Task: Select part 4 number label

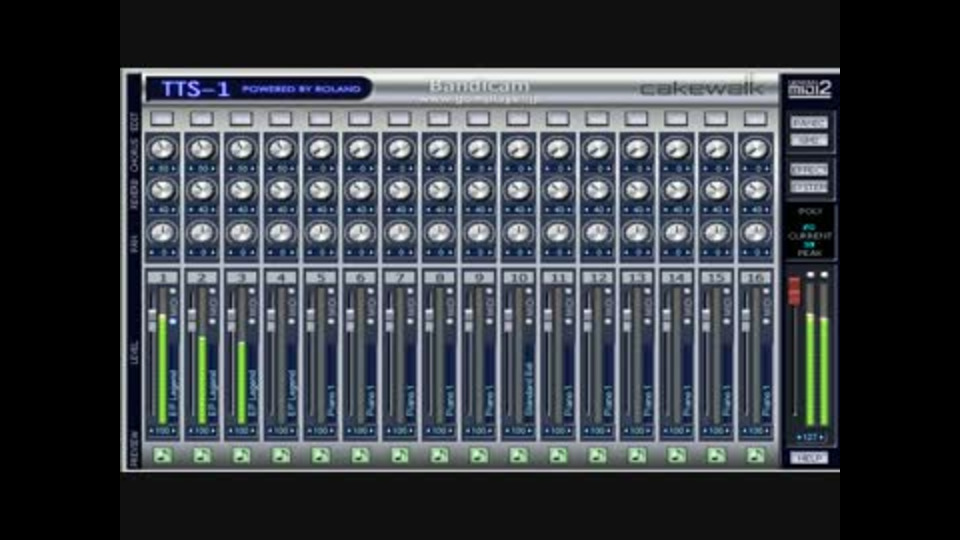Action: (x=281, y=277)
